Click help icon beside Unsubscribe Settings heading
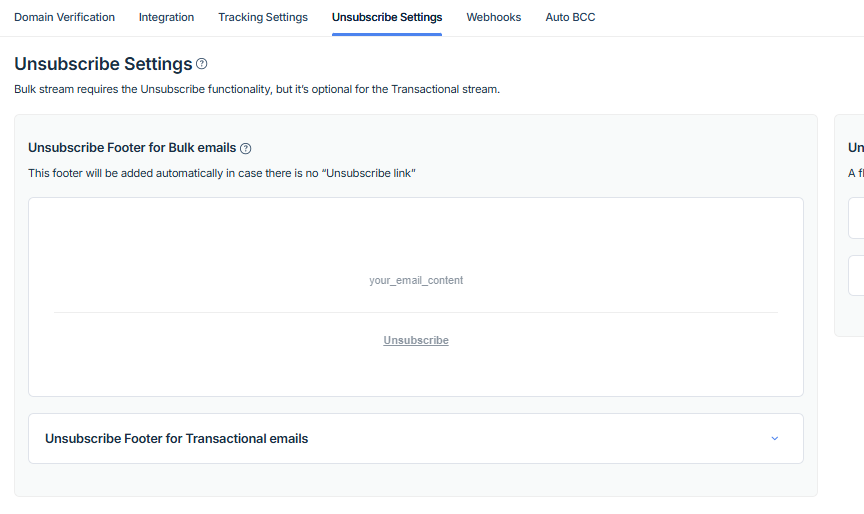Screen dimensions: 864x514 [x=202, y=64]
